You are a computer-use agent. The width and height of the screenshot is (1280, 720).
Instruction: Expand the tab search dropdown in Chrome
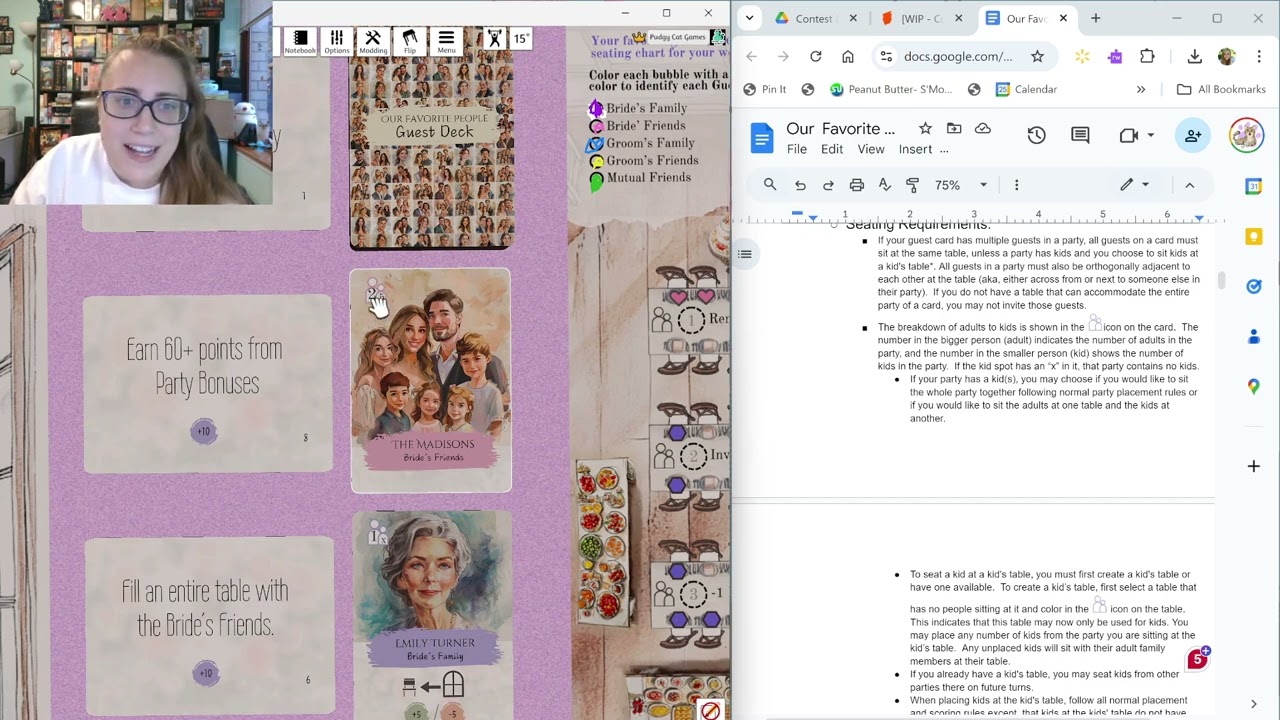(749, 18)
